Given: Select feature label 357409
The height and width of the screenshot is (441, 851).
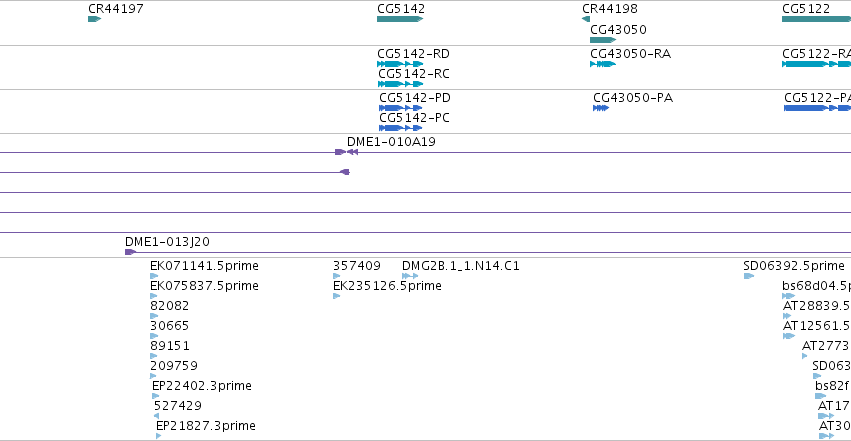Looking at the screenshot, I should tap(357, 266).
